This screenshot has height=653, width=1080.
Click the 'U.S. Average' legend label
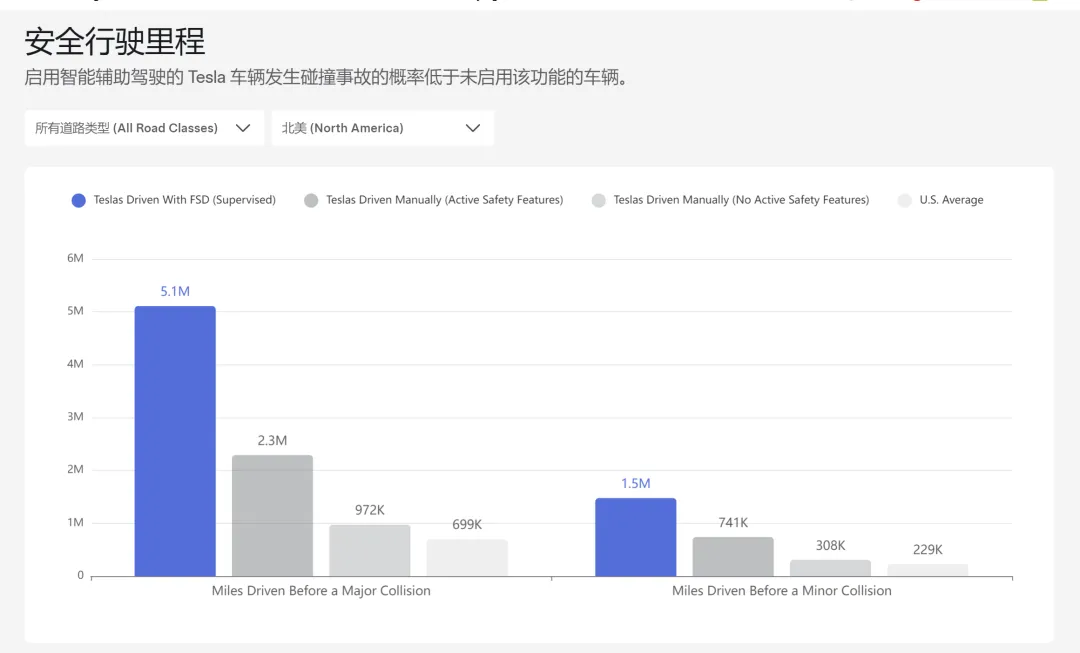click(x=951, y=200)
